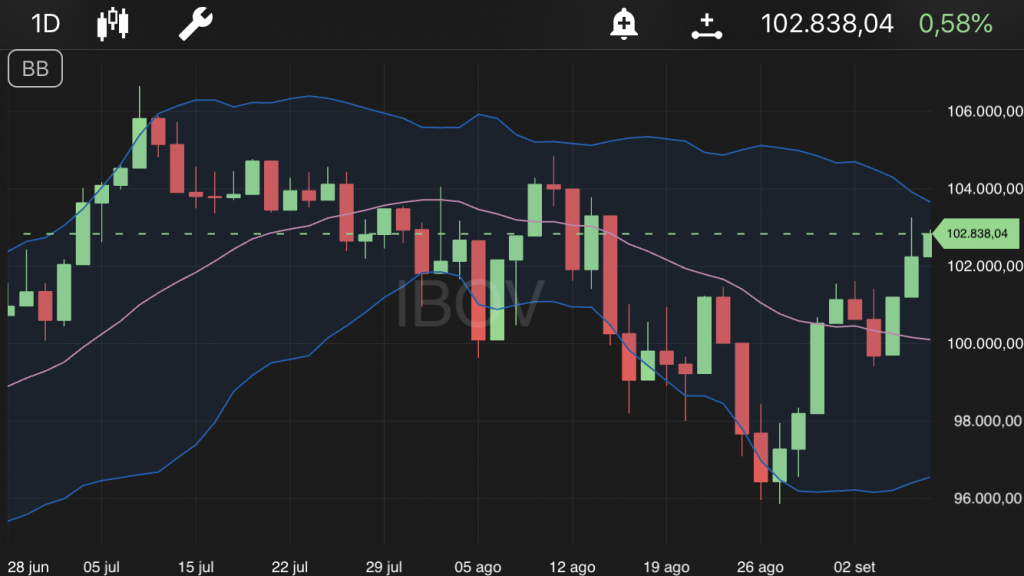Open chart settings wrench icon

(x=196, y=24)
